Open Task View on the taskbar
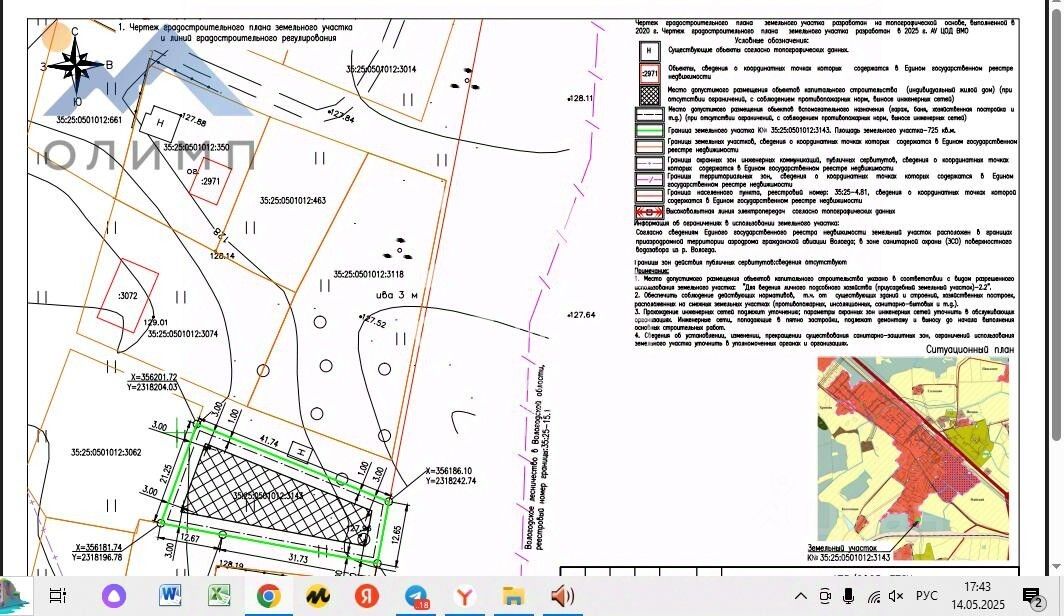The height and width of the screenshot is (616, 1064). [x=58, y=596]
